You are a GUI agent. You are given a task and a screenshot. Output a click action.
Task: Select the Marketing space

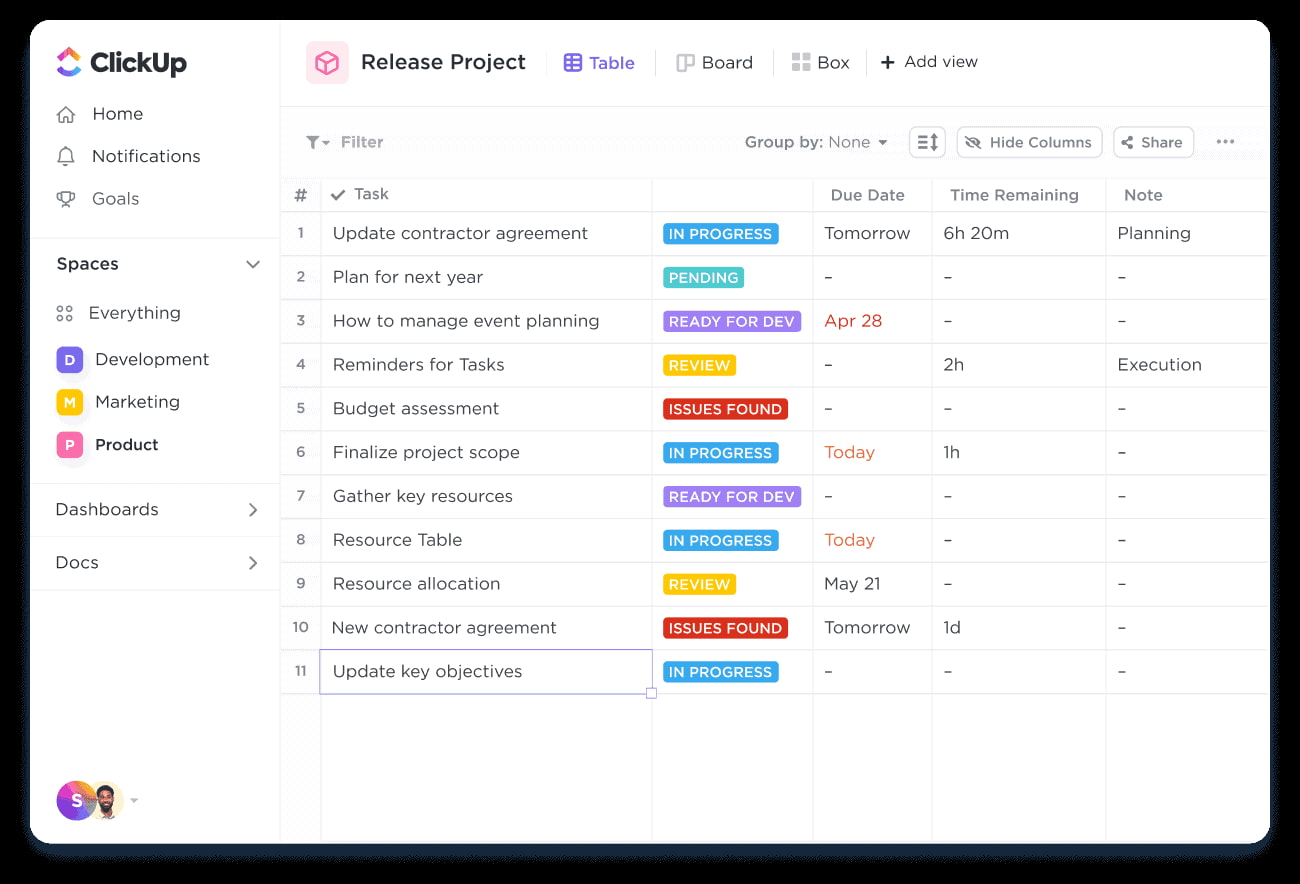[135, 402]
